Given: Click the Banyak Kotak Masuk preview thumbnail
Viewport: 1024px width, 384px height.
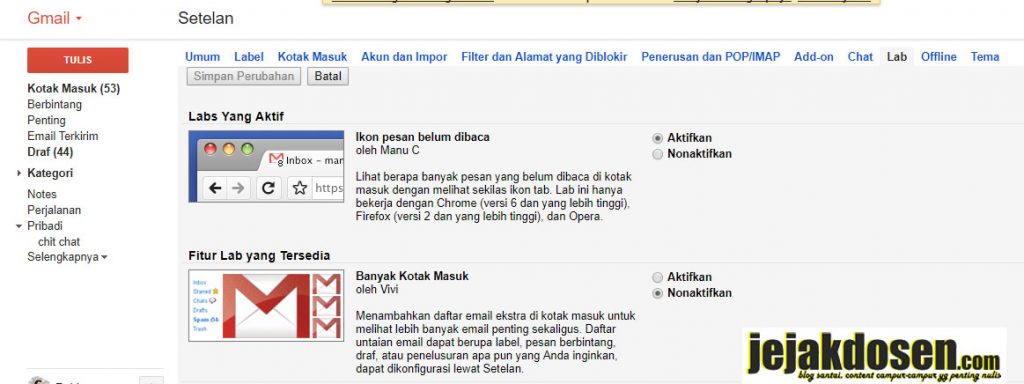Looking at the screenshot, I should (266, 306).
